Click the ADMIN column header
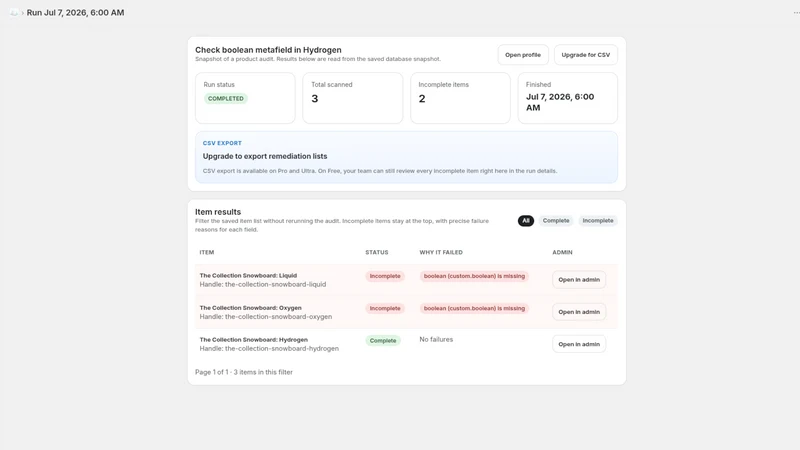This screenshot has height=450, width=800. [x=562, y=253]
